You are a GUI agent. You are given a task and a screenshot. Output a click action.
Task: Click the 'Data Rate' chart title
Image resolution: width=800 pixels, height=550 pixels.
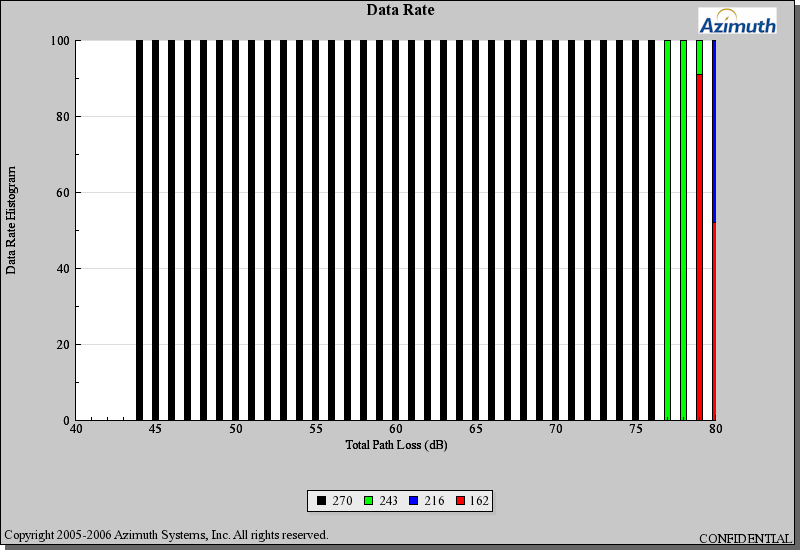401,10
